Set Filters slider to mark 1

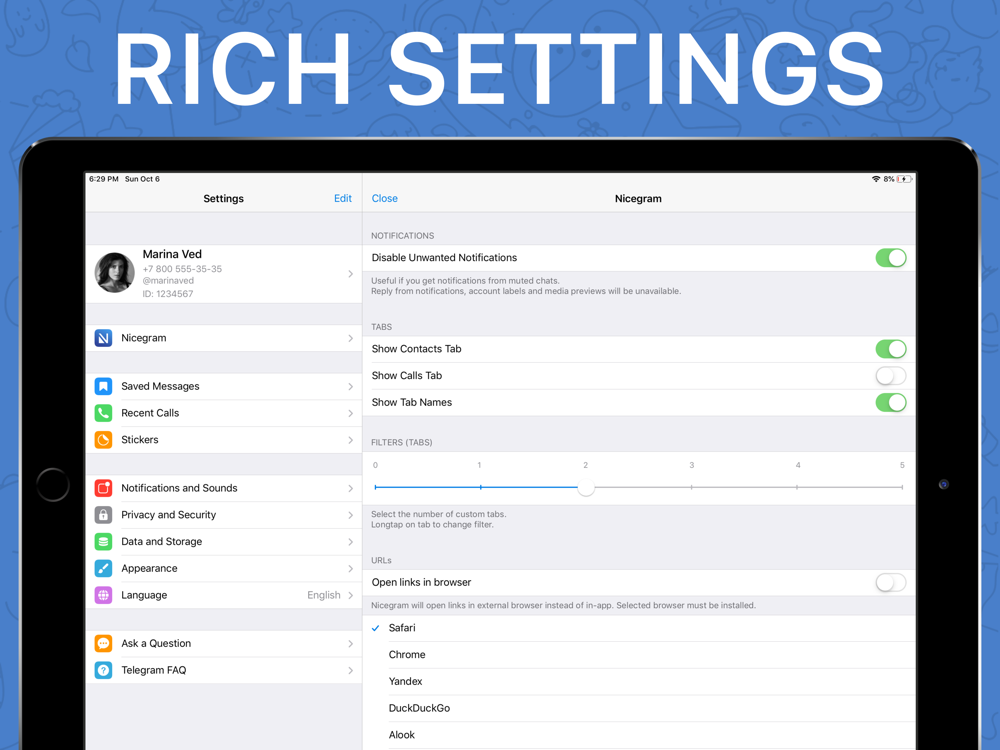[480, 488]
